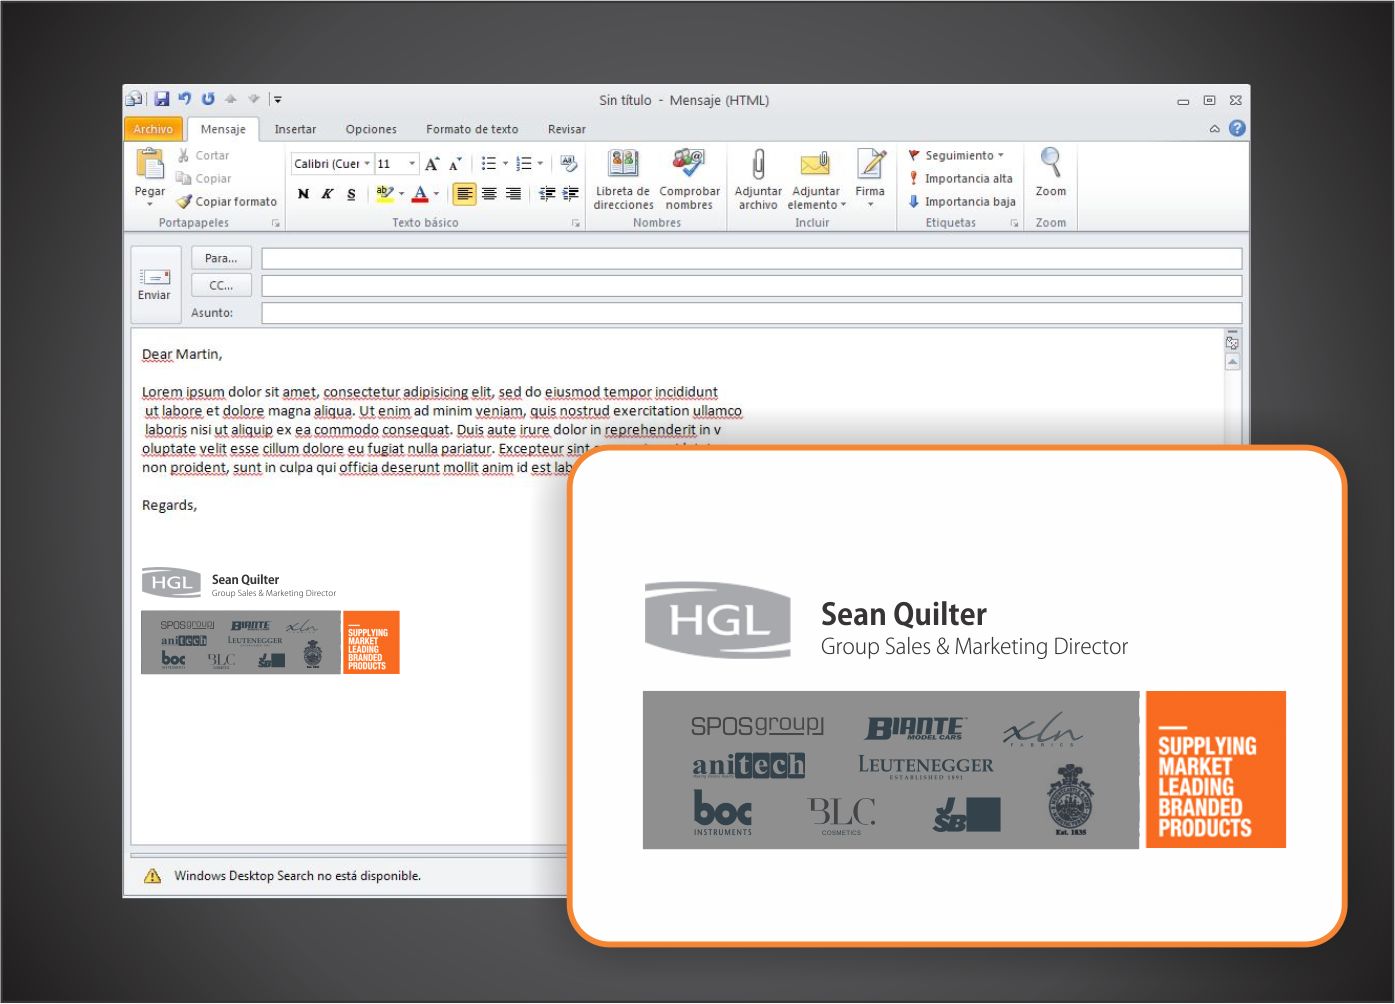Click the Para... recipients button

(x=221, y=258)
